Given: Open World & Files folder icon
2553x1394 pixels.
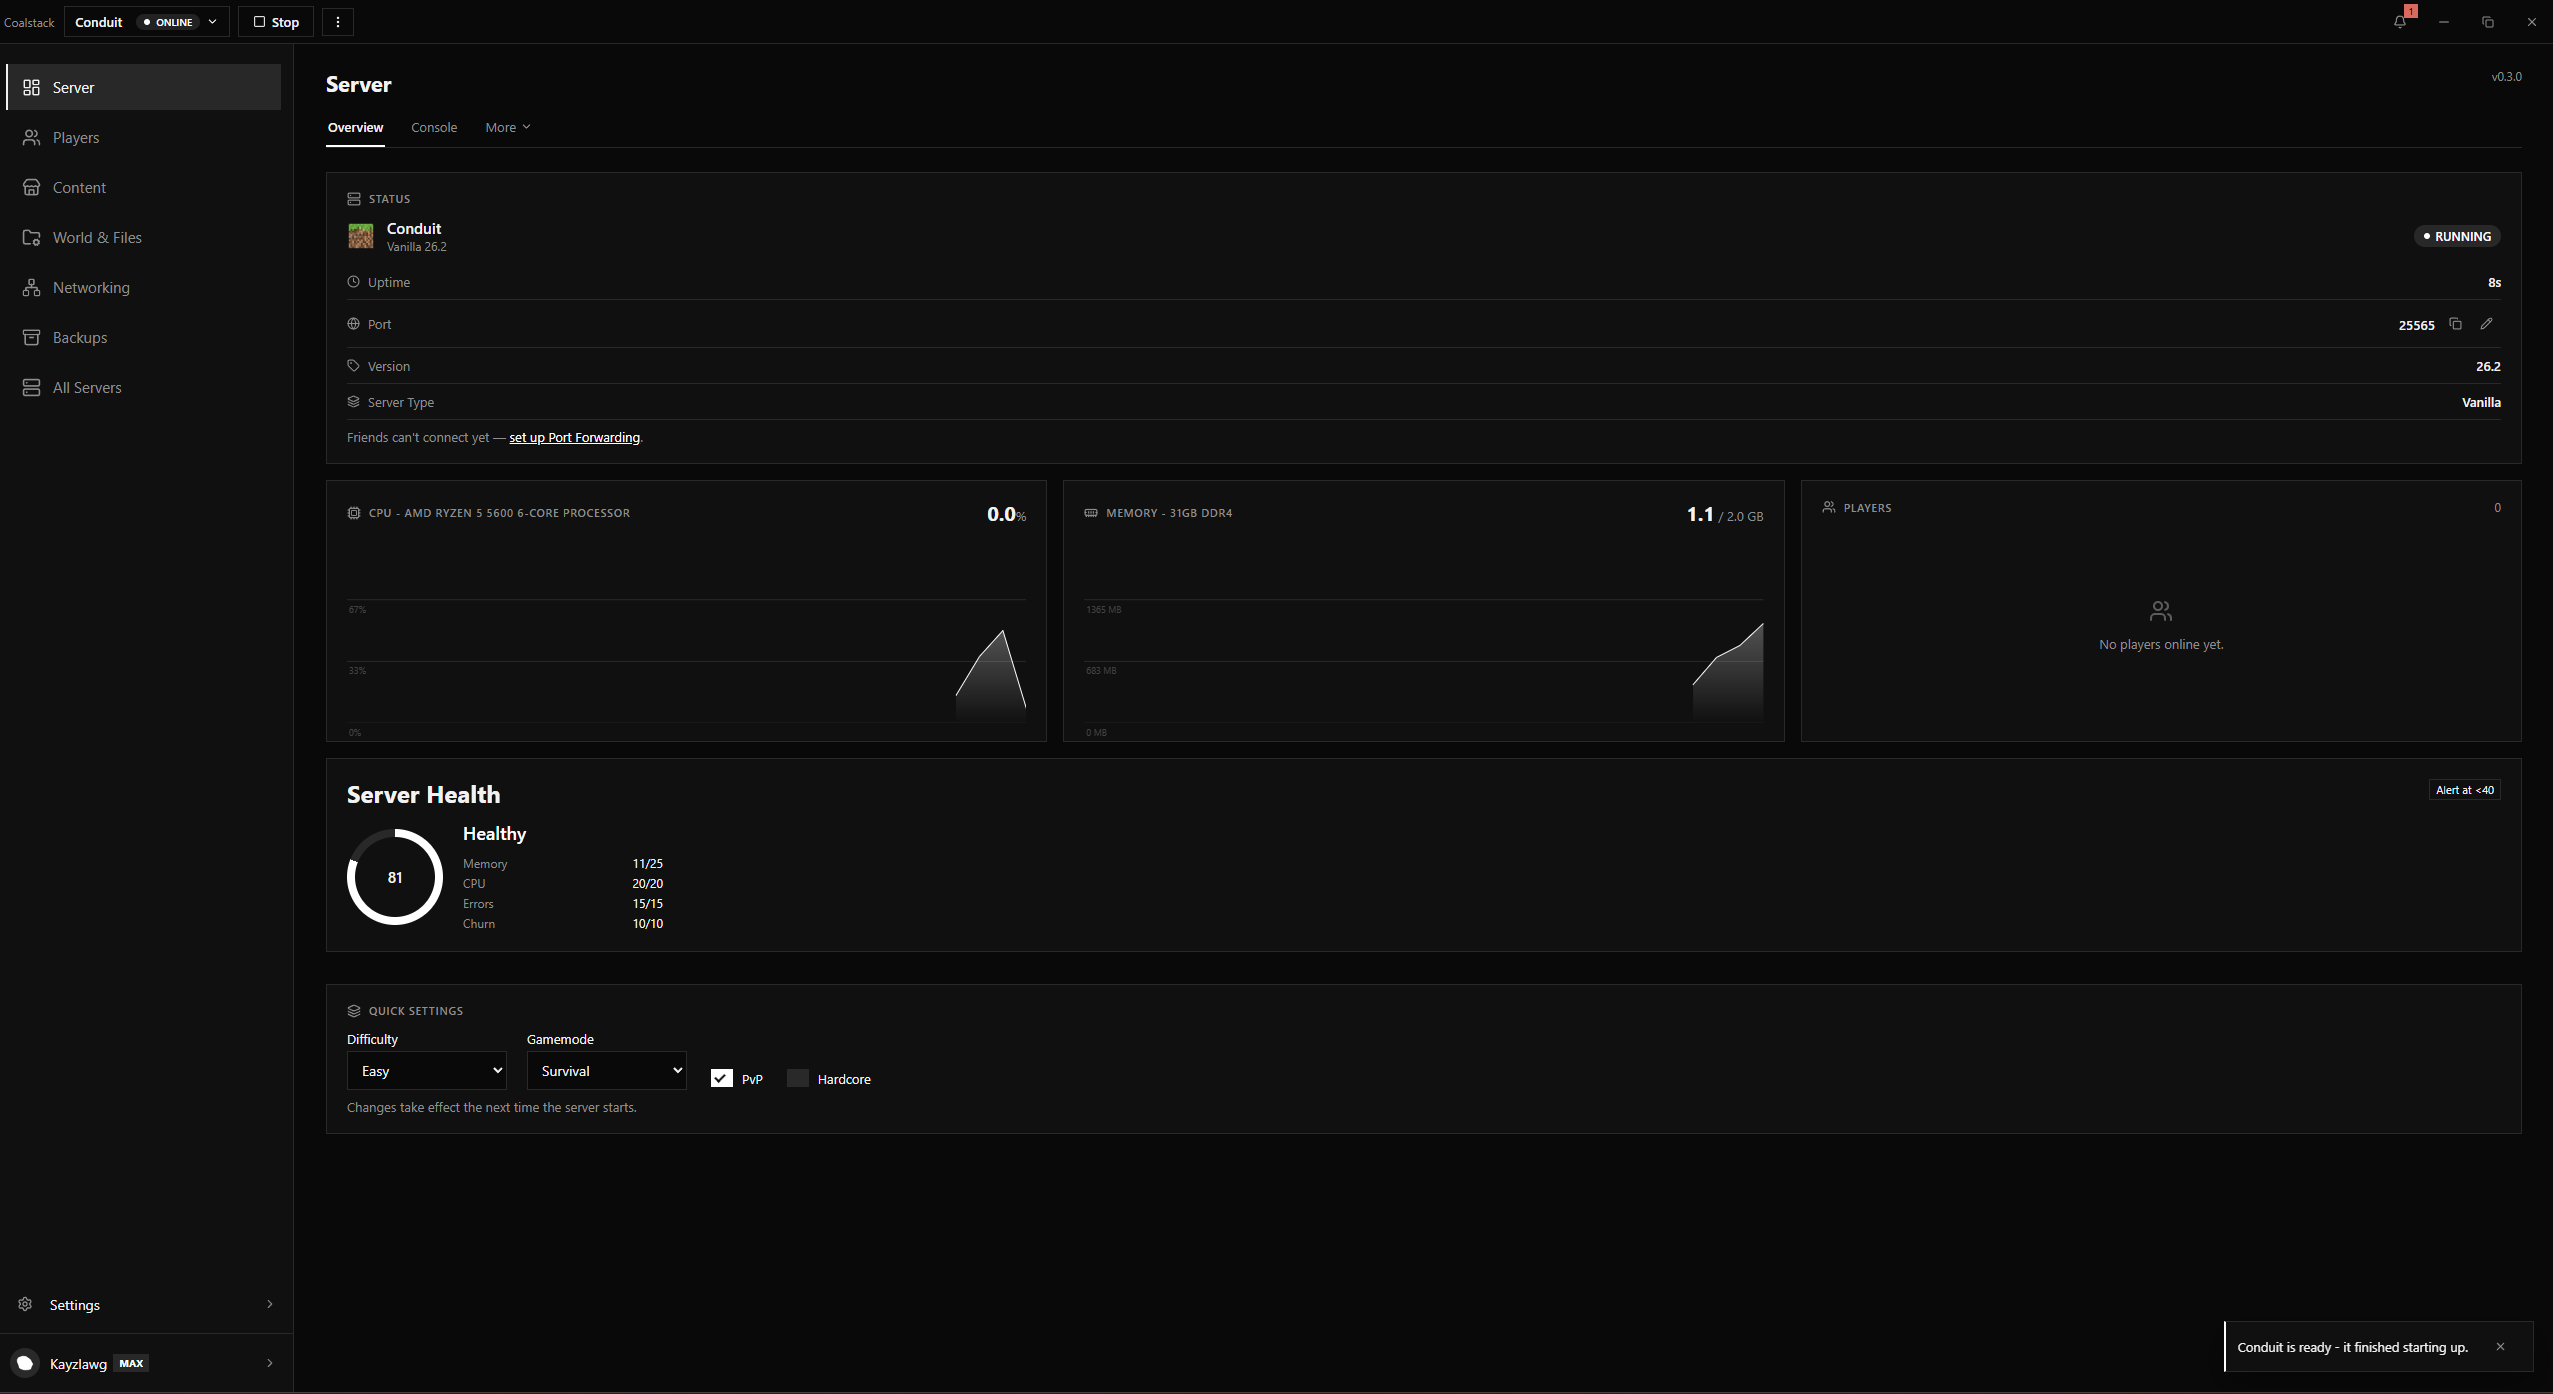Looking at the screenshot, I should (x=32, y=238).
